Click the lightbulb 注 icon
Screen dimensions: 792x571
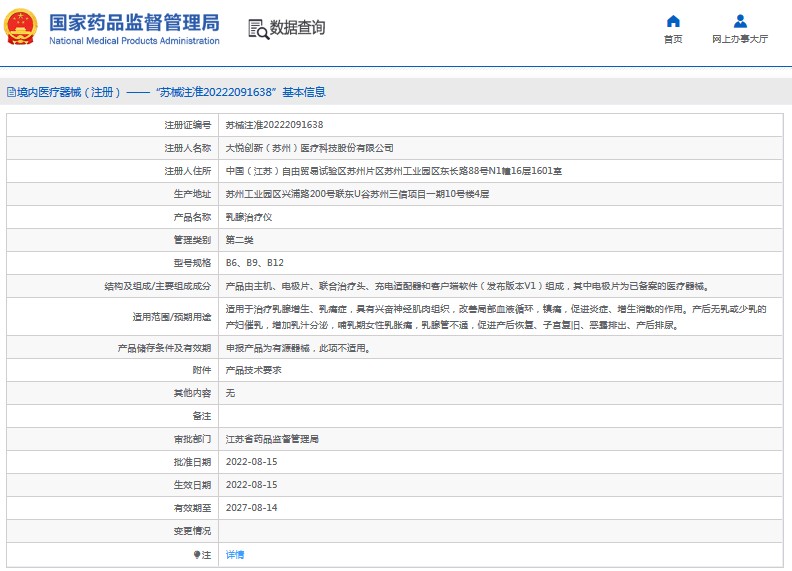coord(197,555)
